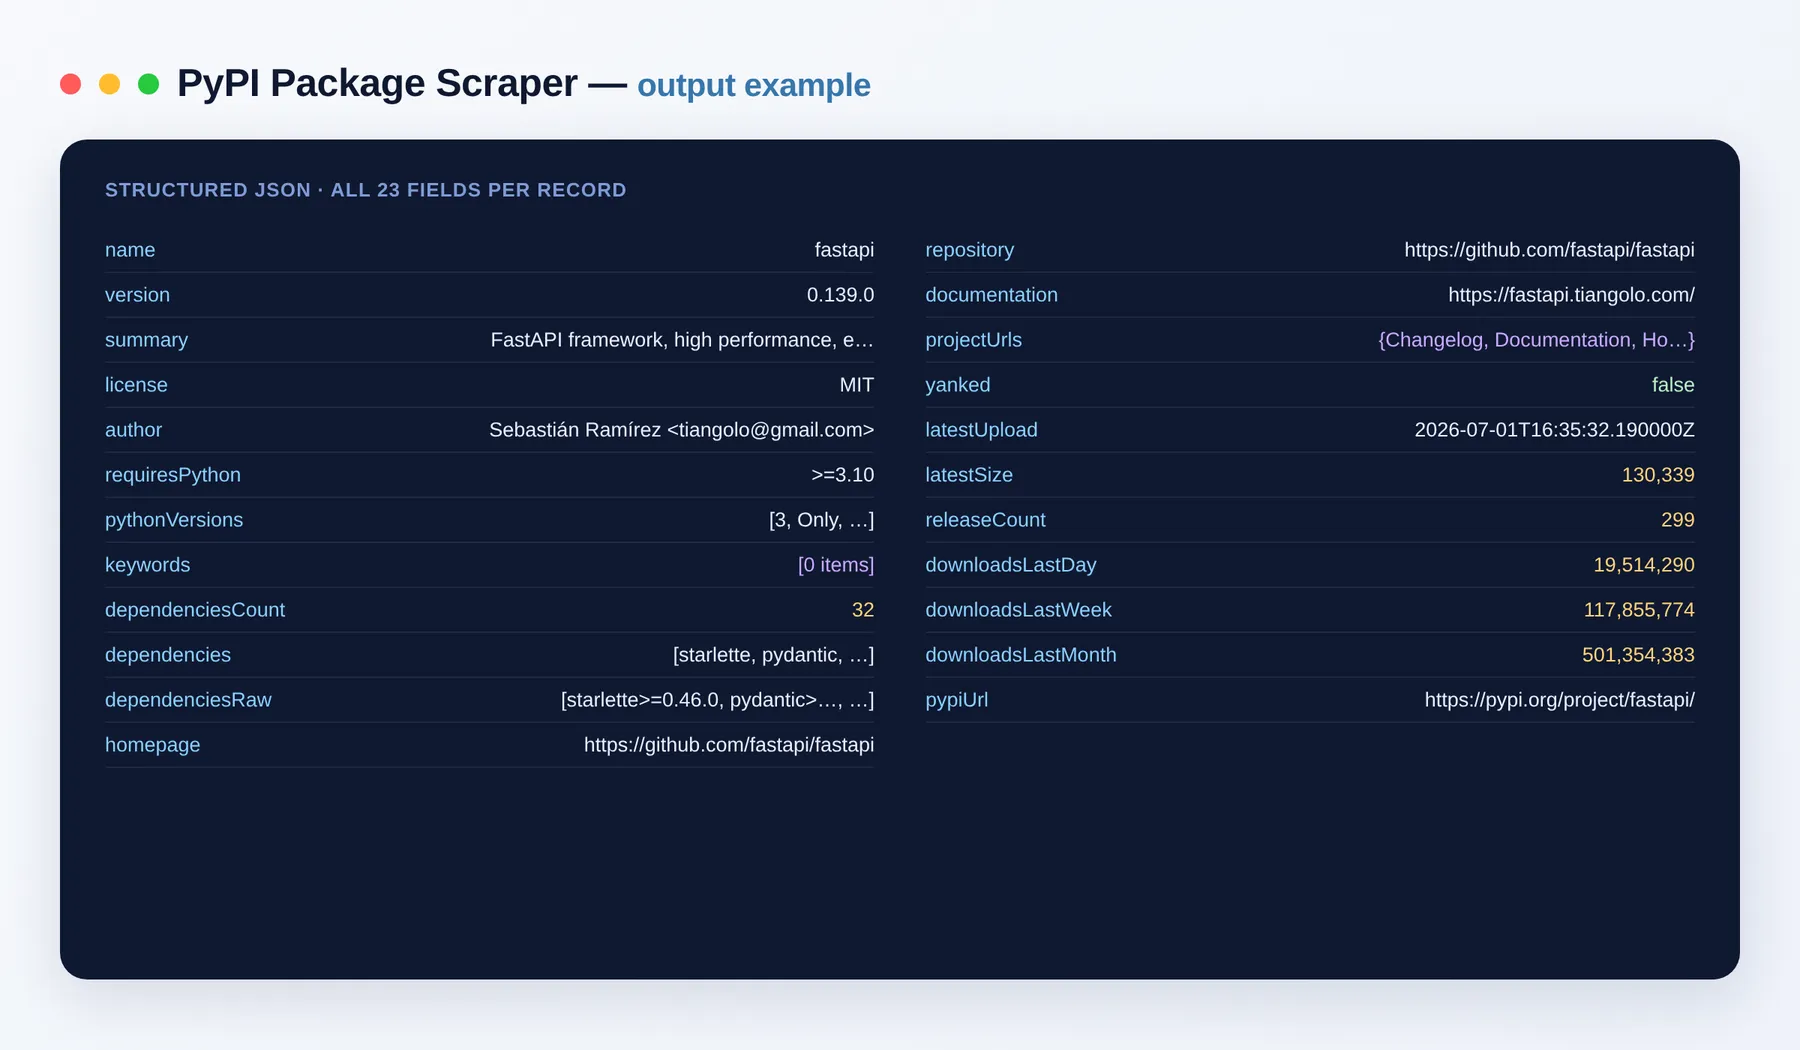Click the 'PyPI Package Scraper' title
The width and height of the screenshot is (1800, 1050).
point(377,84)
